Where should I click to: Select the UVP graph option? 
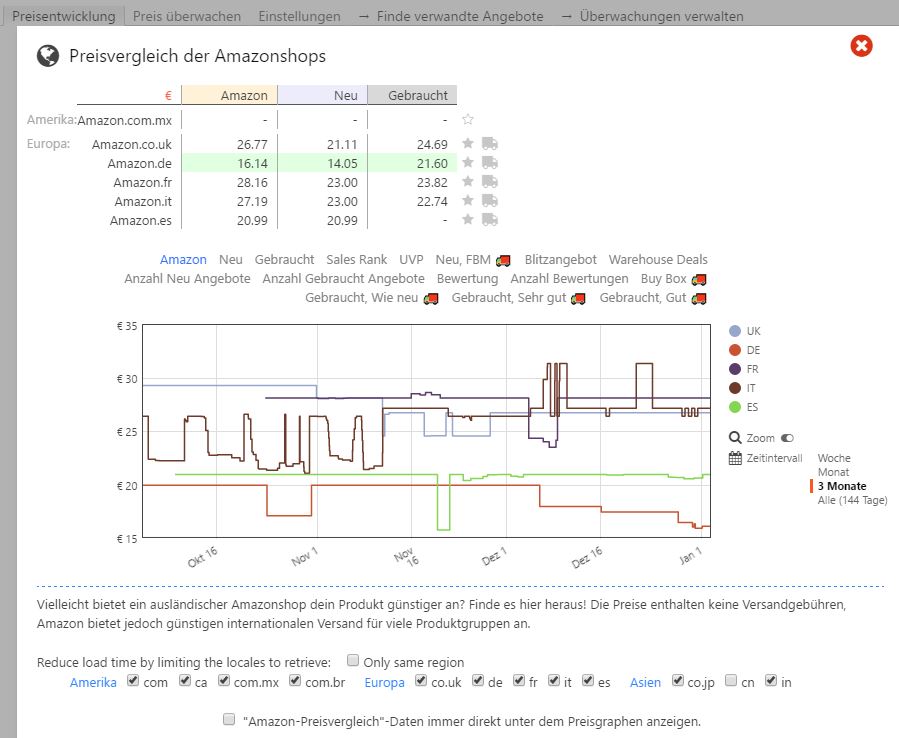click(411, 260)
